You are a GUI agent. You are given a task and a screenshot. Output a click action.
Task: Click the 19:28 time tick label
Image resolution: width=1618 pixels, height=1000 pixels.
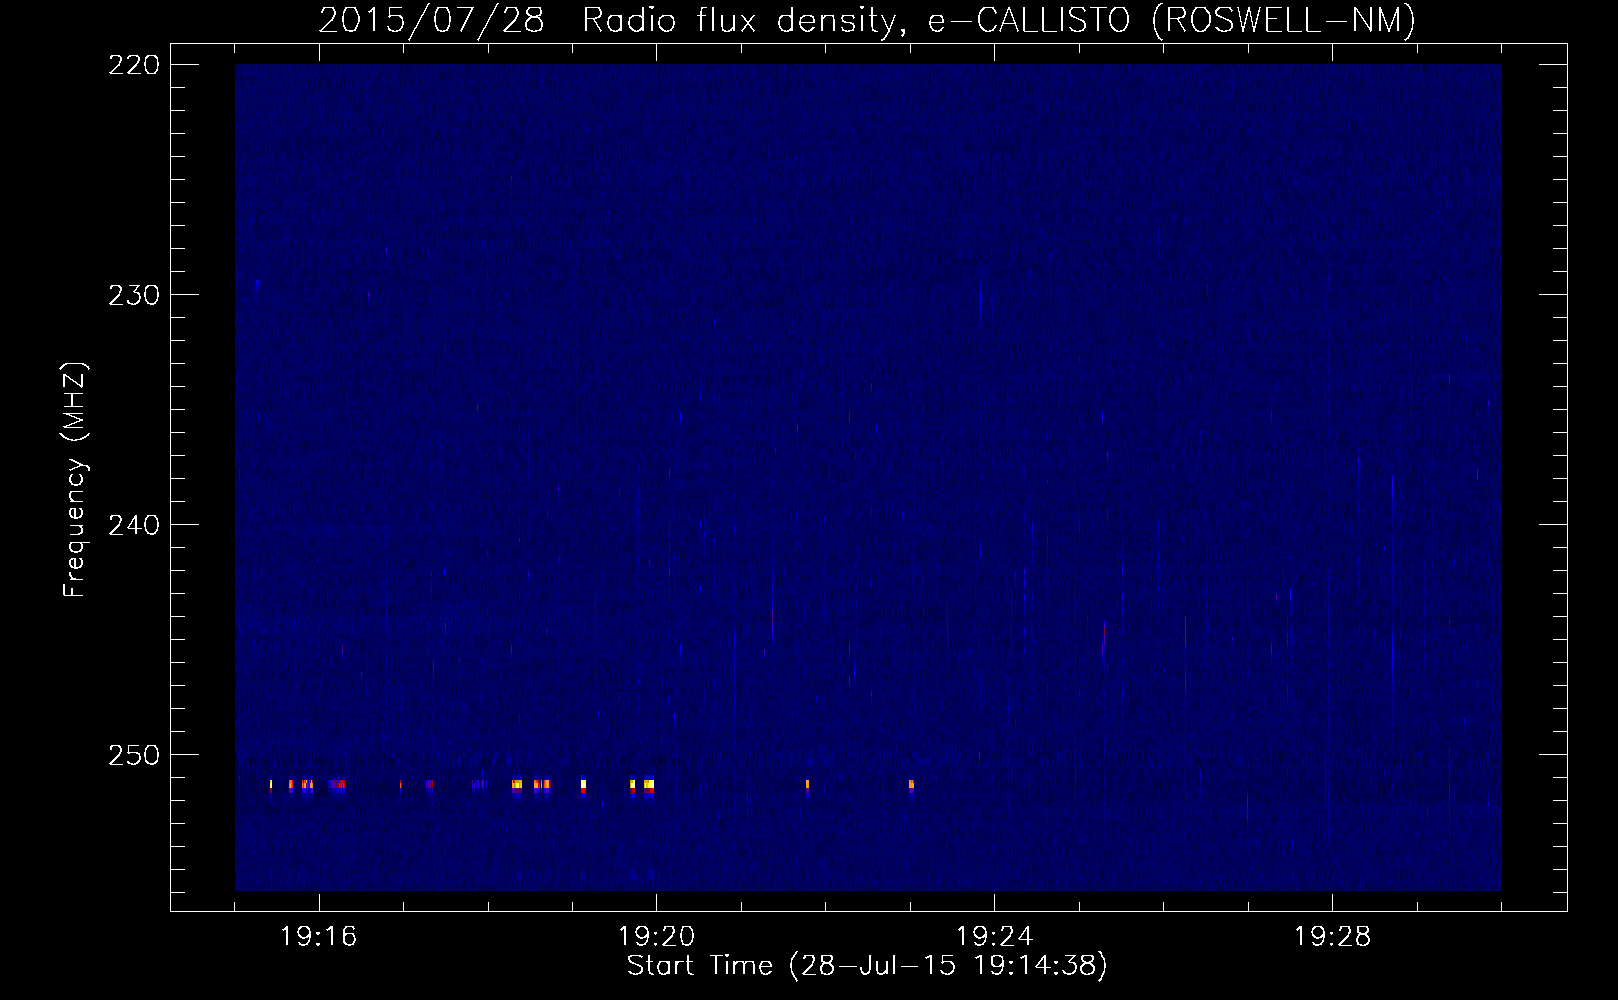1333,937
